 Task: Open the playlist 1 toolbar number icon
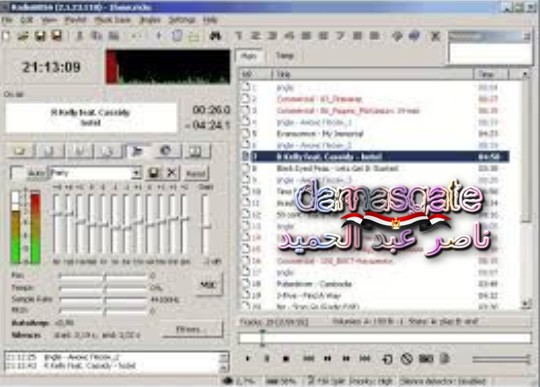click(x=238, y=36)
